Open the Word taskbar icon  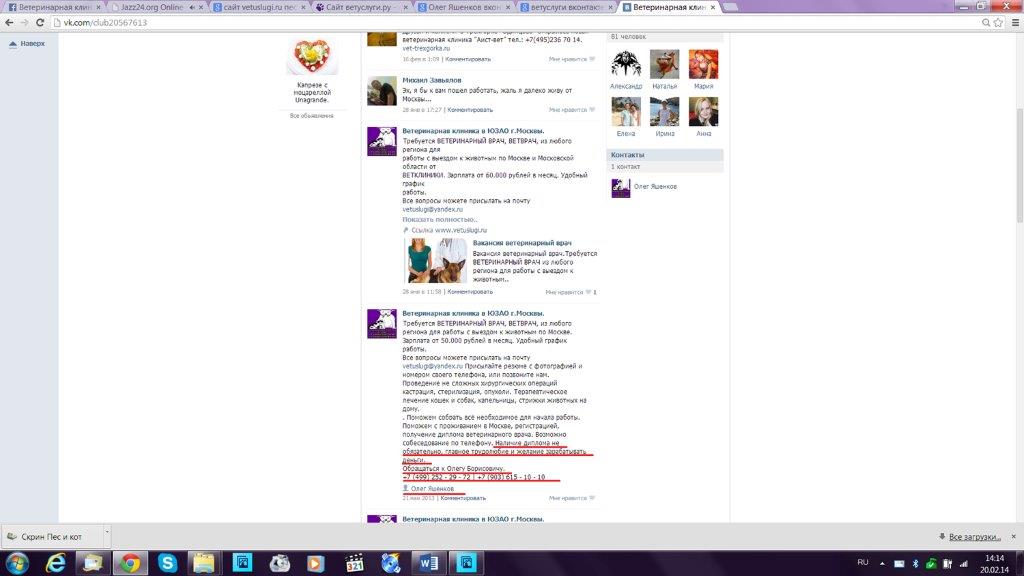pyautogui.click(x=428, y=562)
